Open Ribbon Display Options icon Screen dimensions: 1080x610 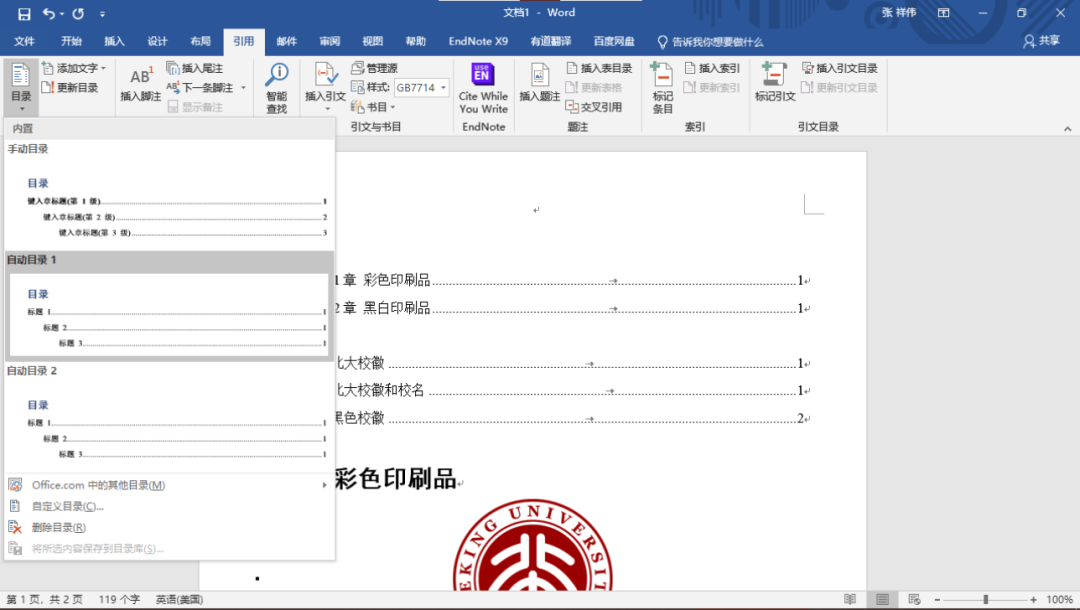(944, 13)
